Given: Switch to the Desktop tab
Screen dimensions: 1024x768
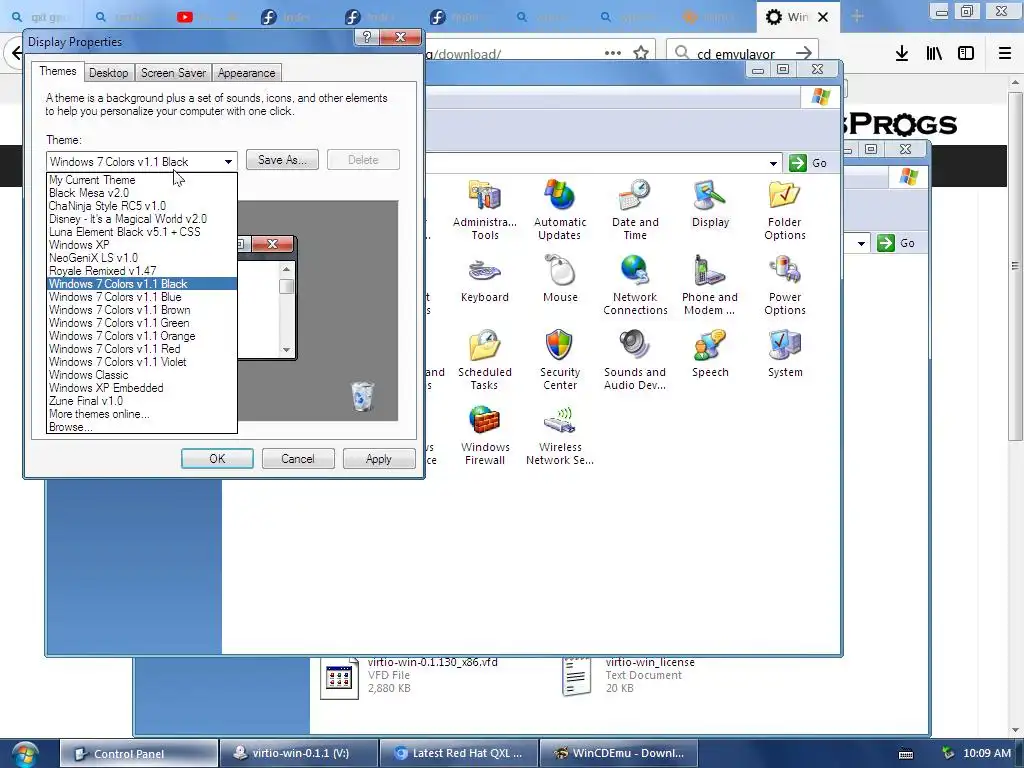Looking at the screenshot, I should (108, 73).
